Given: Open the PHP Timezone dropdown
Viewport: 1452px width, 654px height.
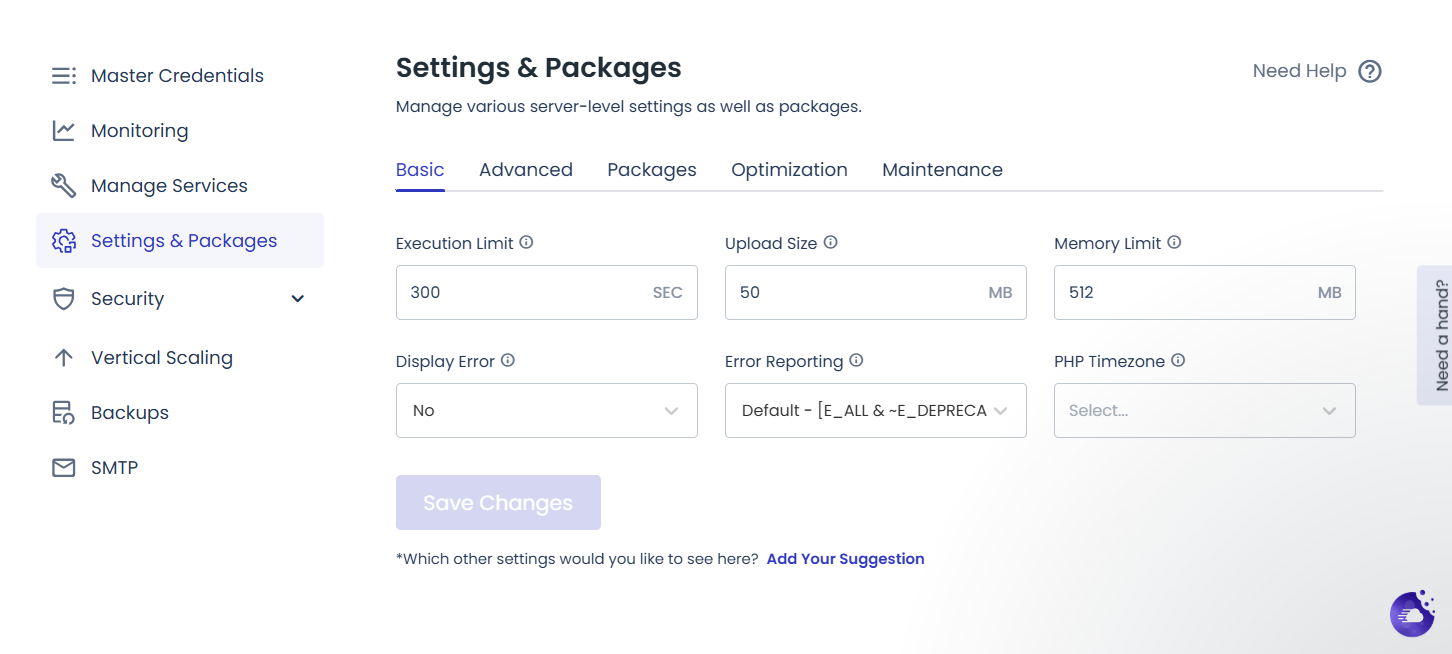Looking at the screenshot, I should click(1204, 411).
